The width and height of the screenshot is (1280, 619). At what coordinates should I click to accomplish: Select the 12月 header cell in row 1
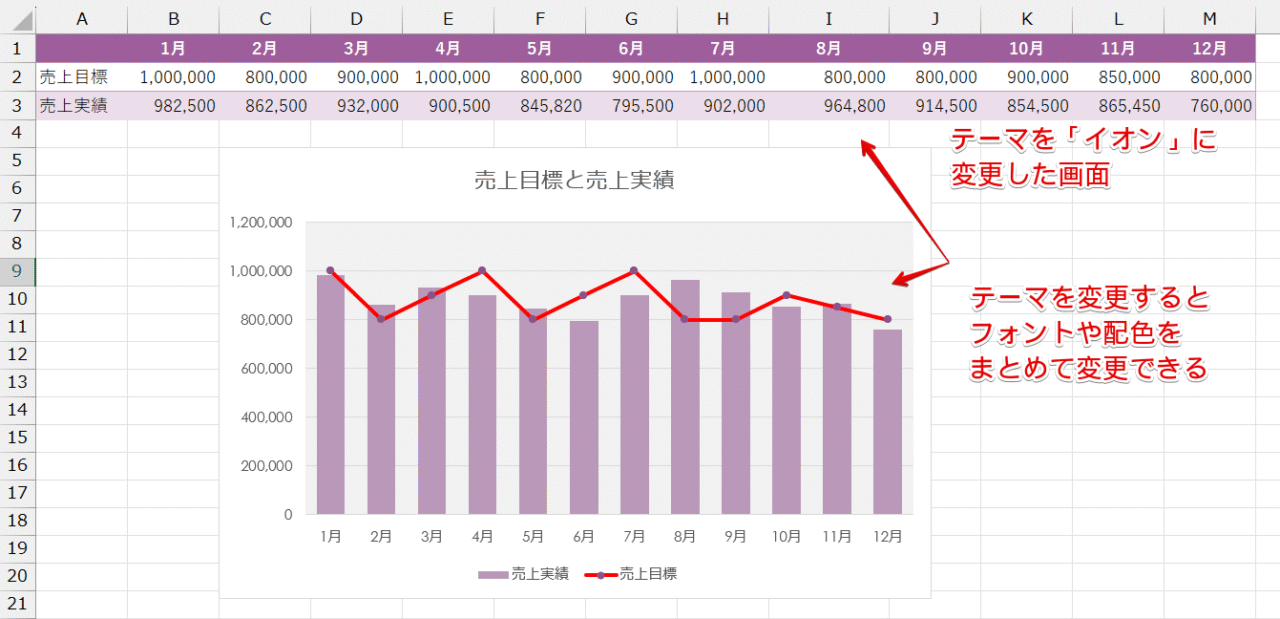click(x=1210, y=48)
